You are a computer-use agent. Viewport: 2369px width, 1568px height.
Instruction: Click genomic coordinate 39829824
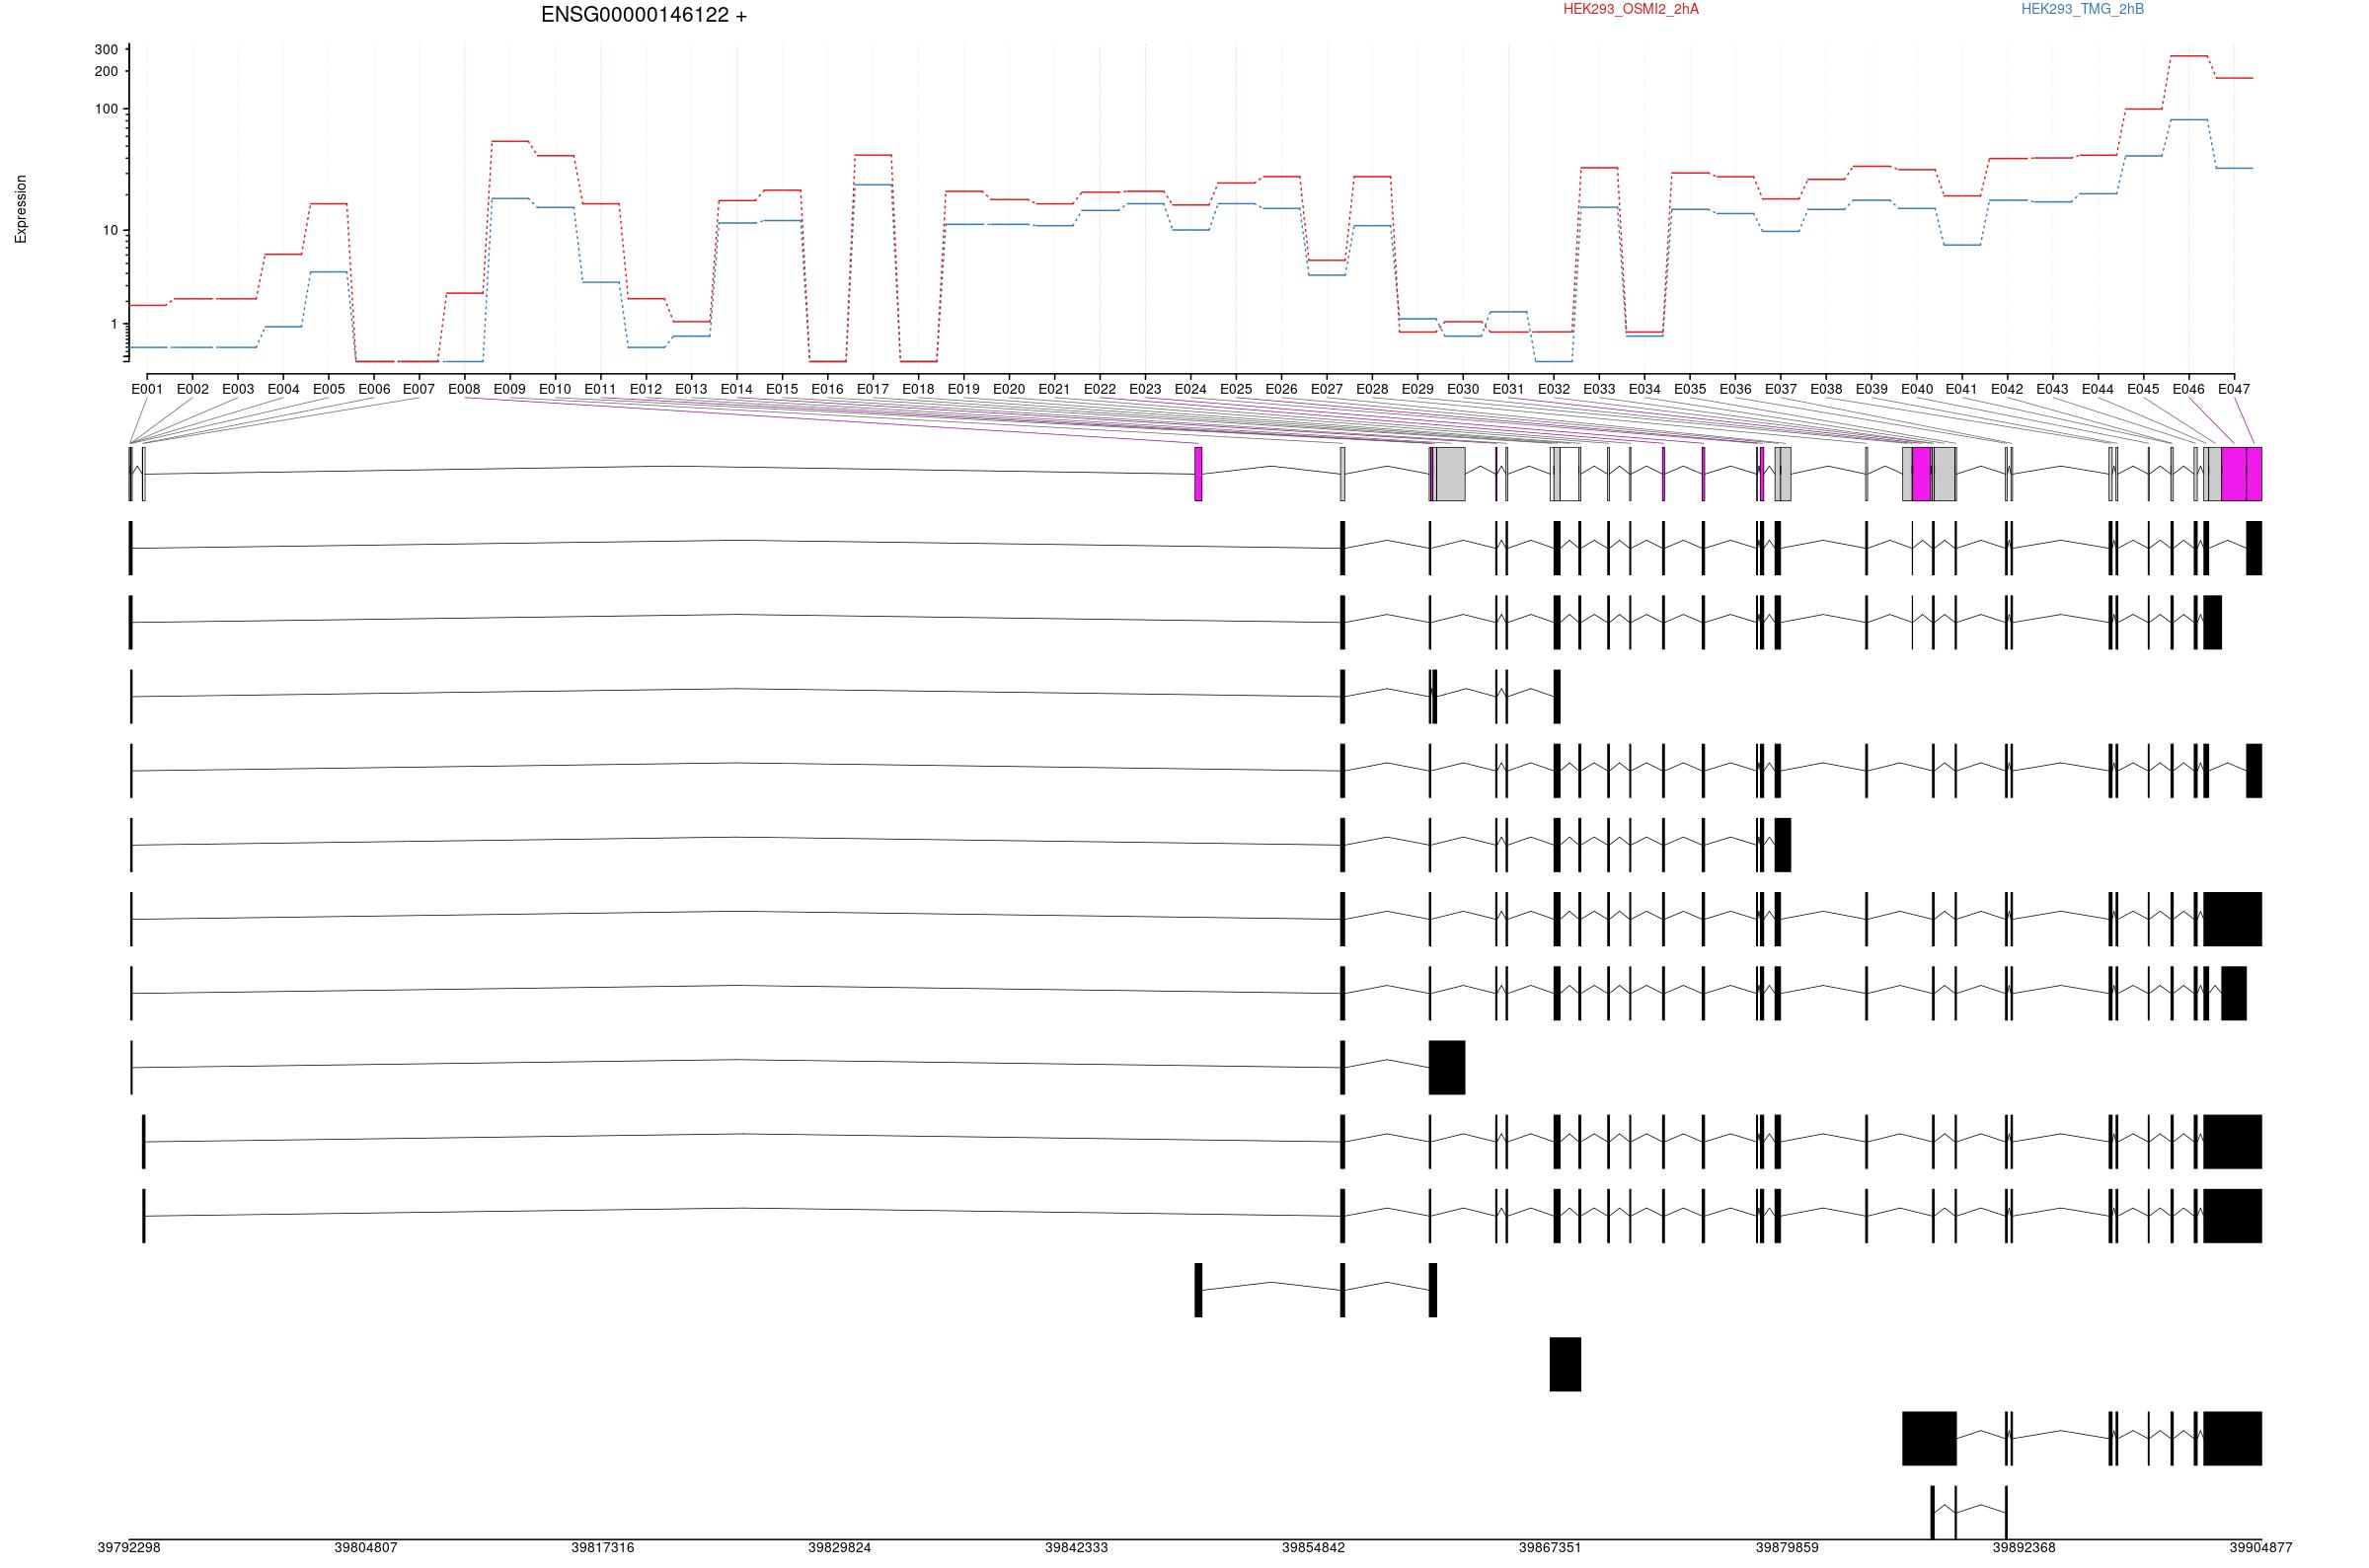839,1547
